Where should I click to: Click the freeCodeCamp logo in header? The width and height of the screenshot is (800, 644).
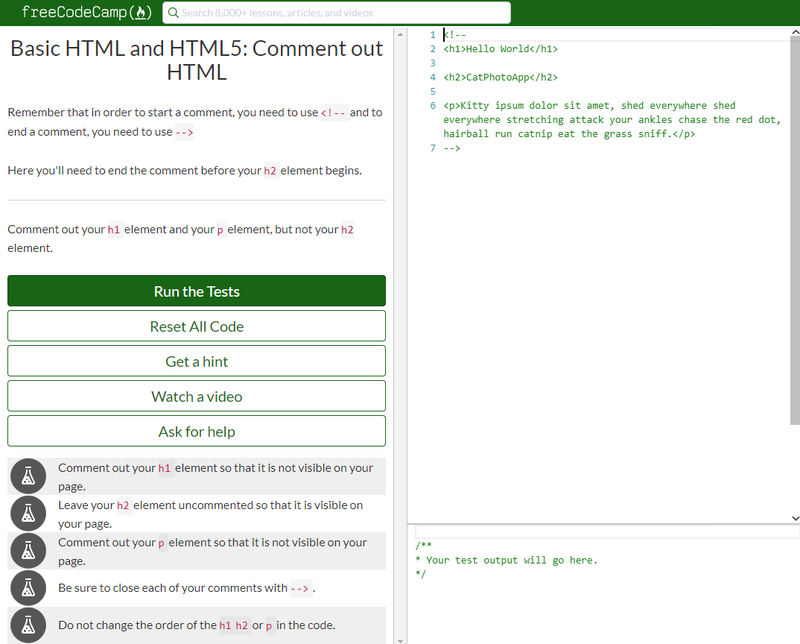coord(87,12)
